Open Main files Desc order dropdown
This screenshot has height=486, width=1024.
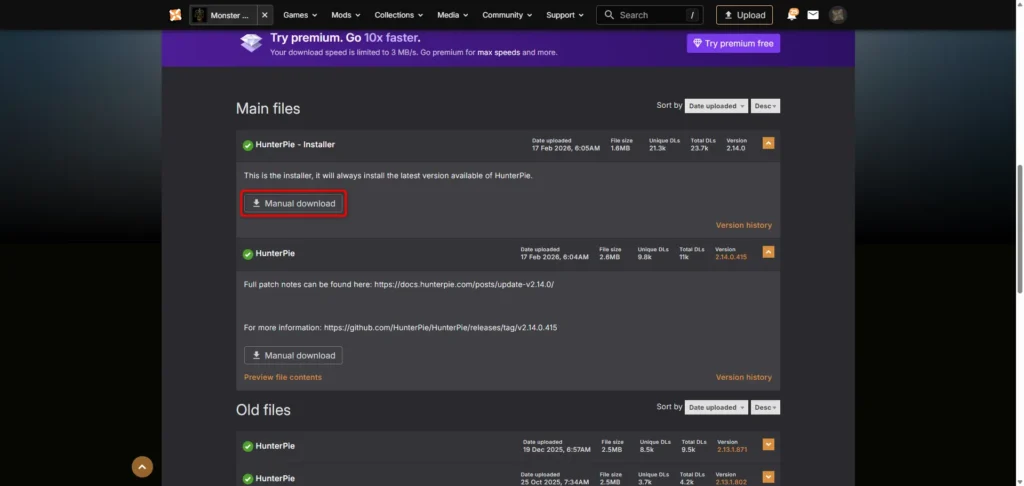coord(765,106)
